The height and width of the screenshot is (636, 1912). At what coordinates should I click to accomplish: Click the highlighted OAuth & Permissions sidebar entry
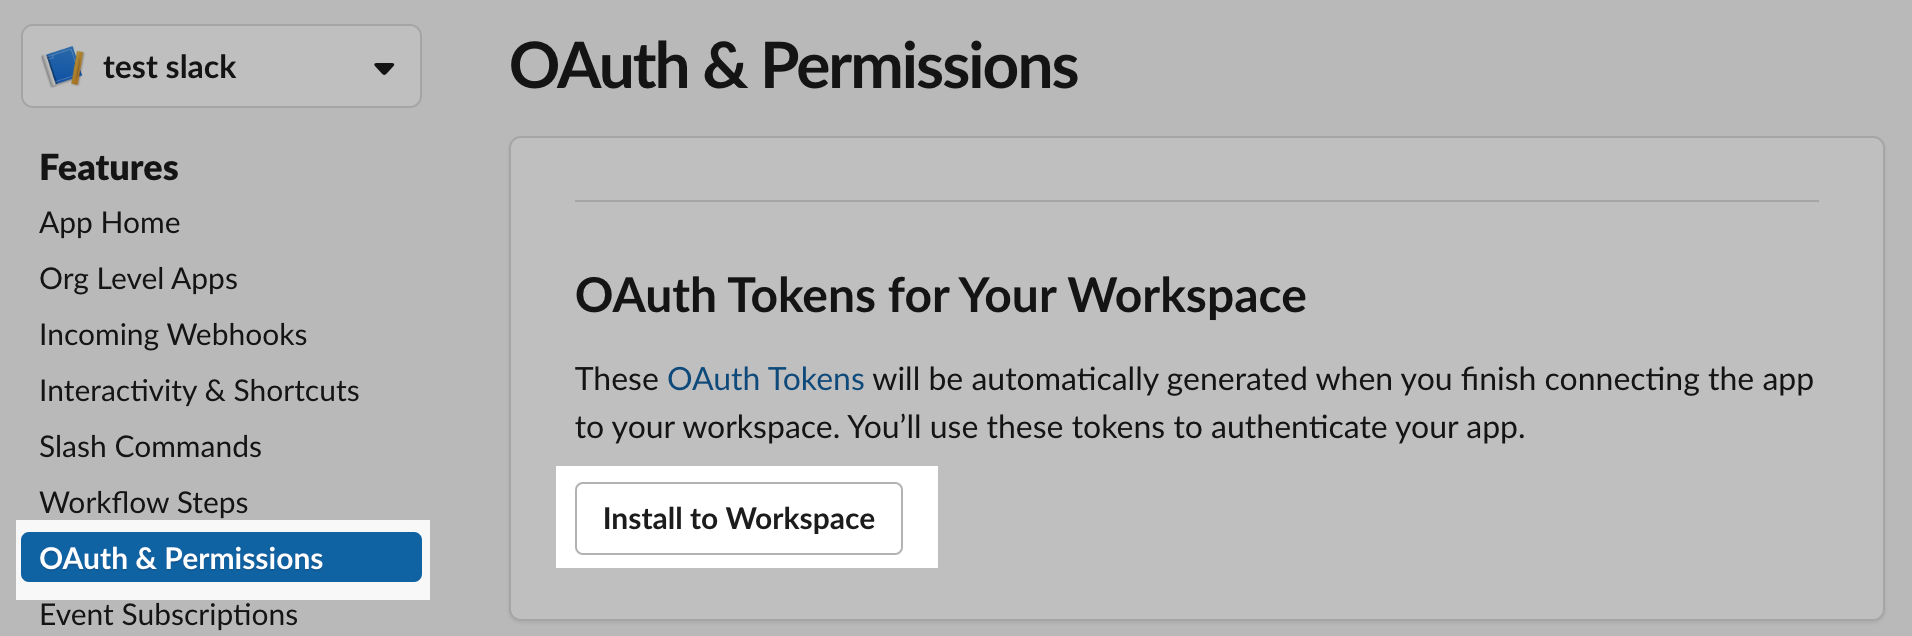180,558
